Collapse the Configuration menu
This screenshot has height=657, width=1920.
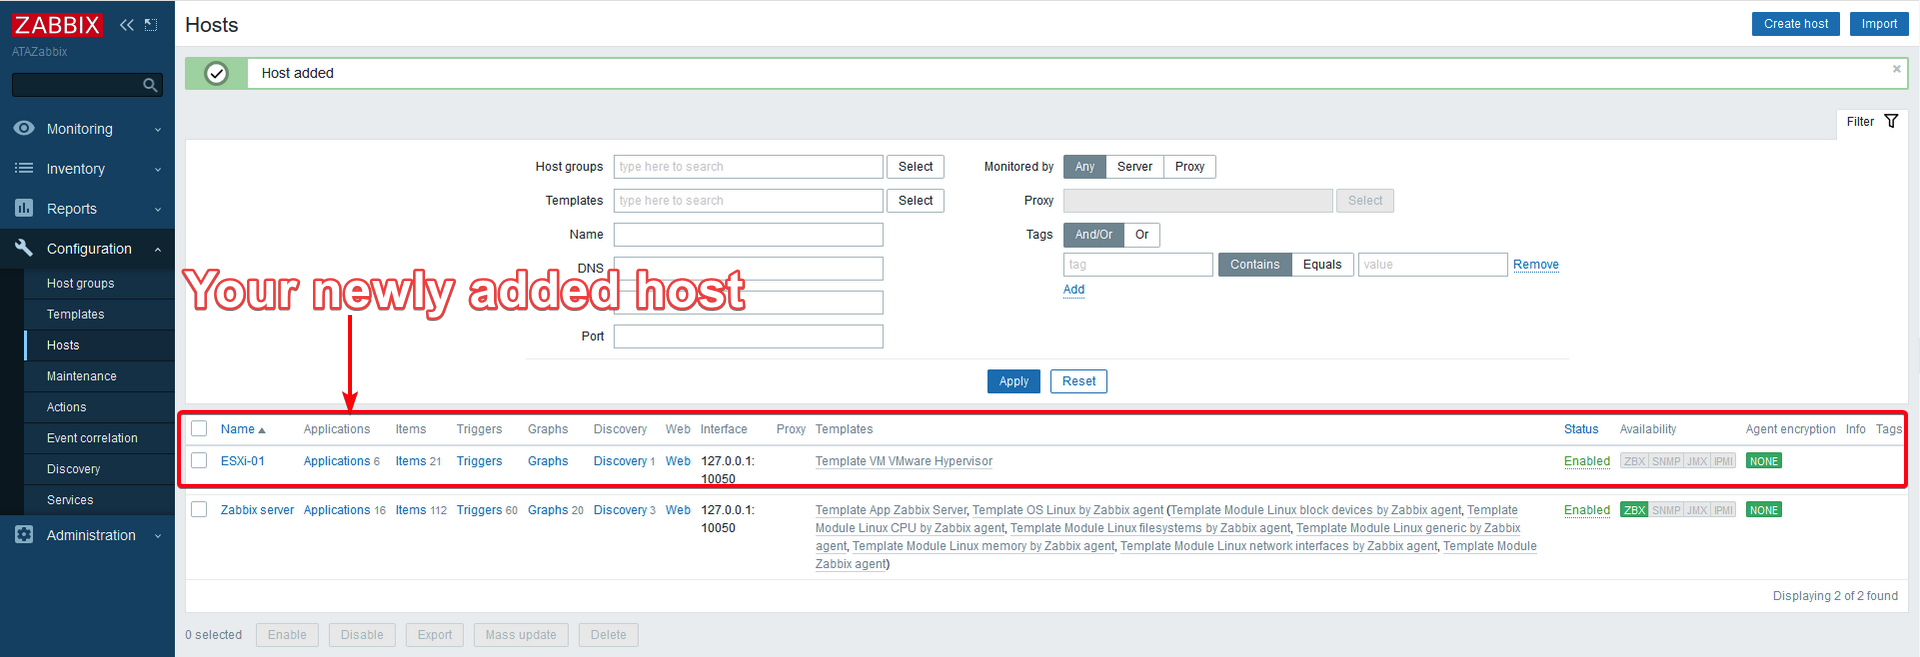tap(87, 248)
